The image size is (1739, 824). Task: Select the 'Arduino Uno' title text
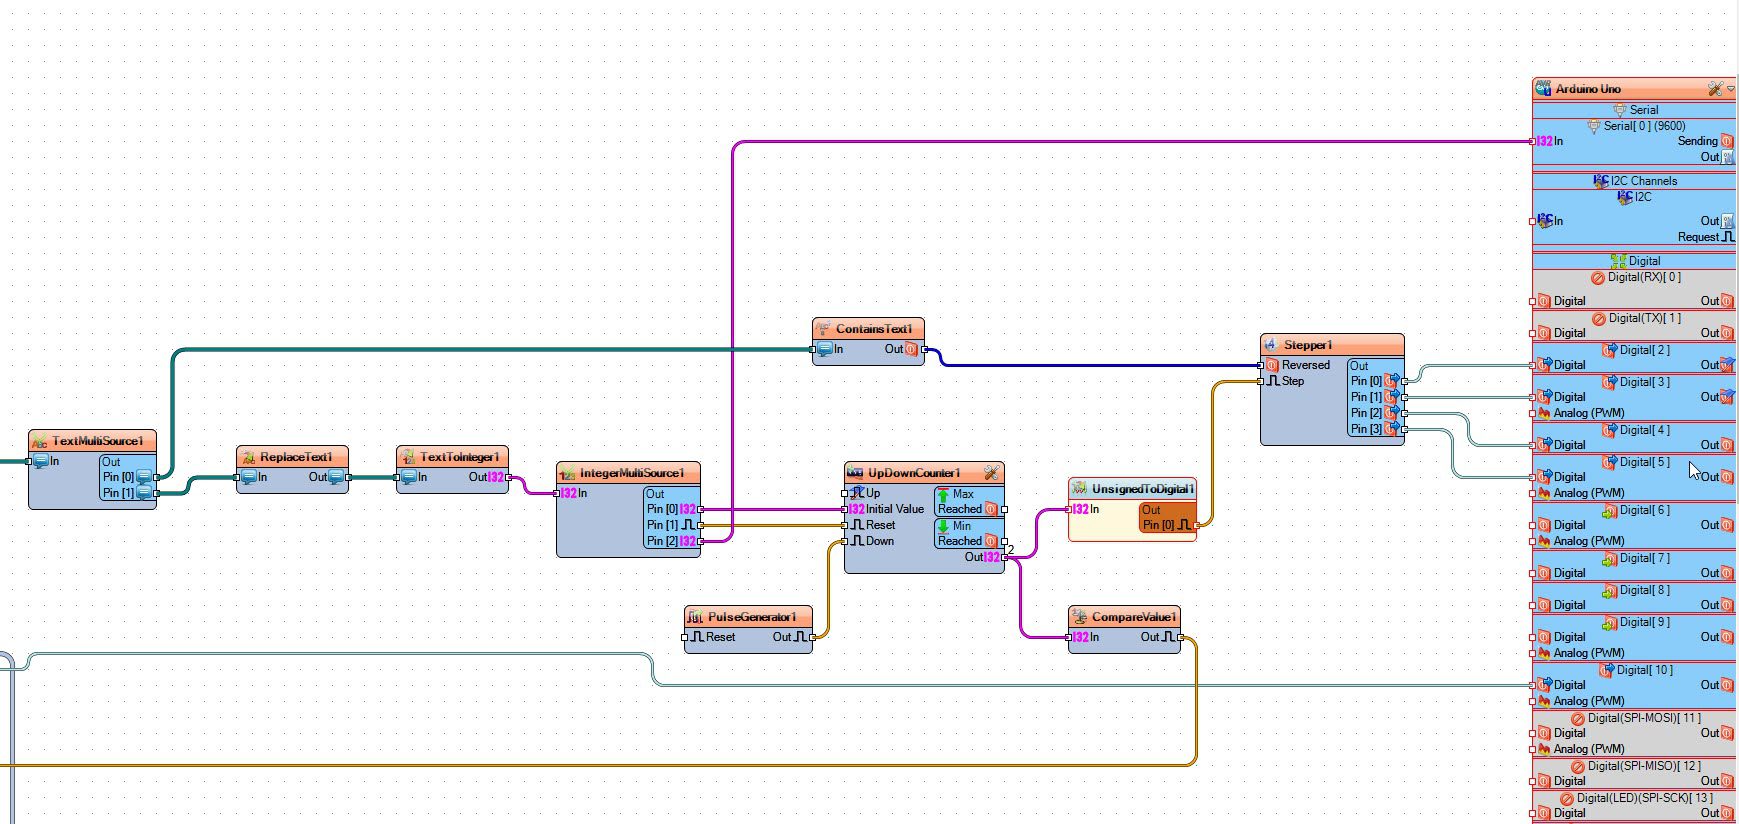[1588, 89]
